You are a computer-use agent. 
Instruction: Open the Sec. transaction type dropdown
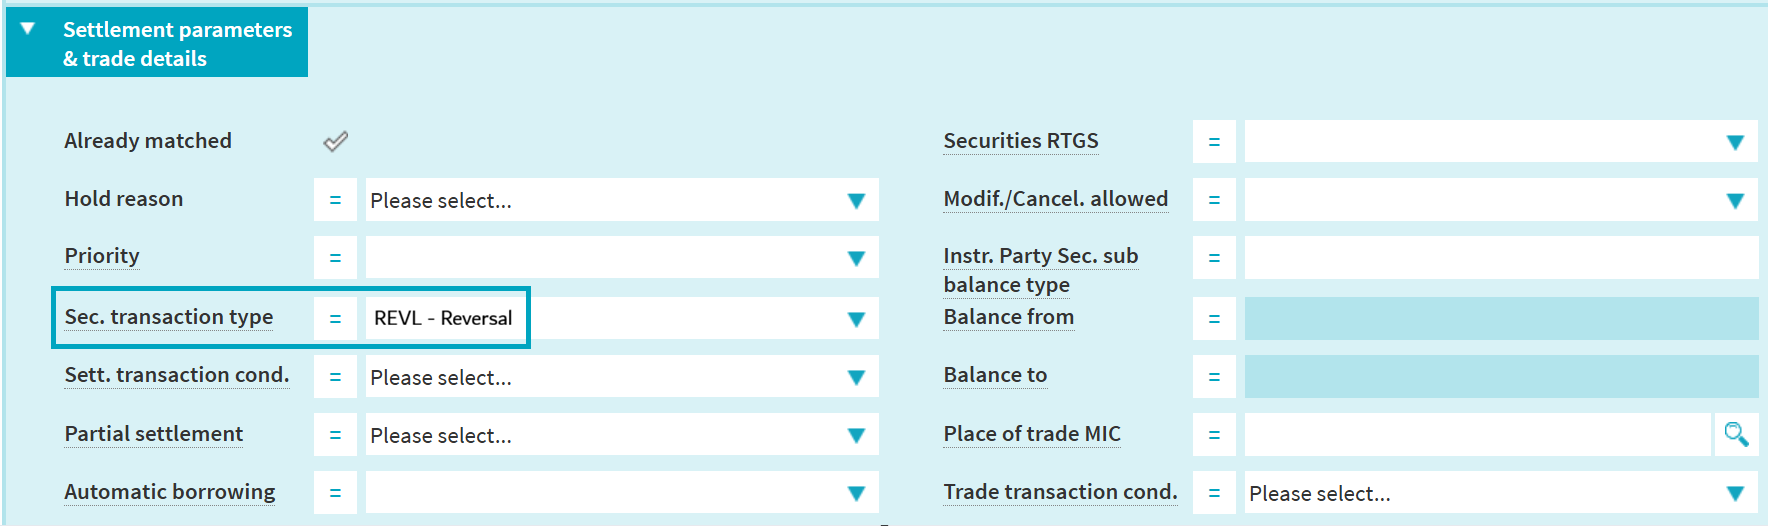click(x=855, y=319)
